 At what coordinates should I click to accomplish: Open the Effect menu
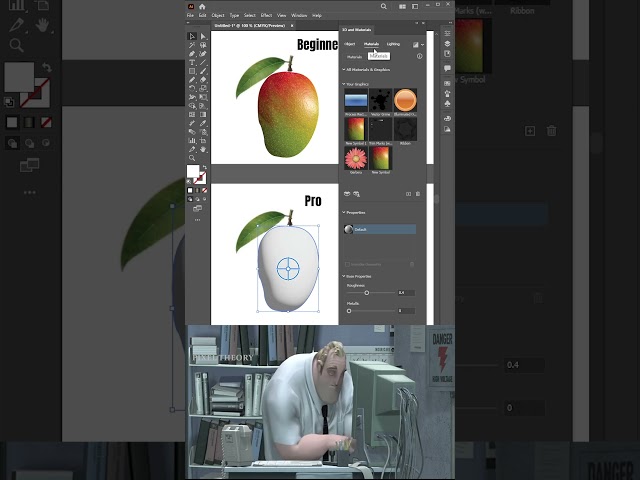(266, 16)
